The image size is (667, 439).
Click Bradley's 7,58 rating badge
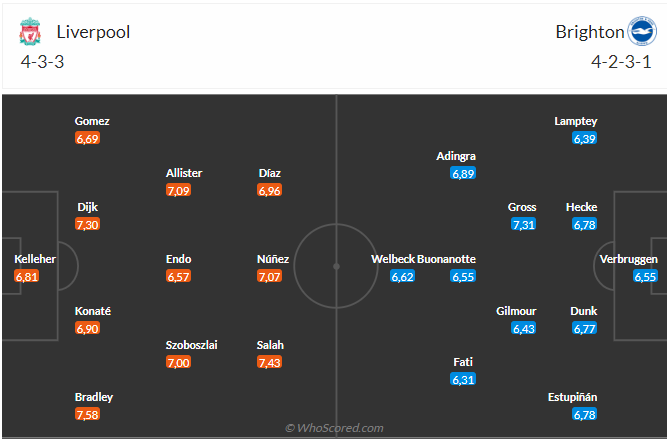pos(88,414)
